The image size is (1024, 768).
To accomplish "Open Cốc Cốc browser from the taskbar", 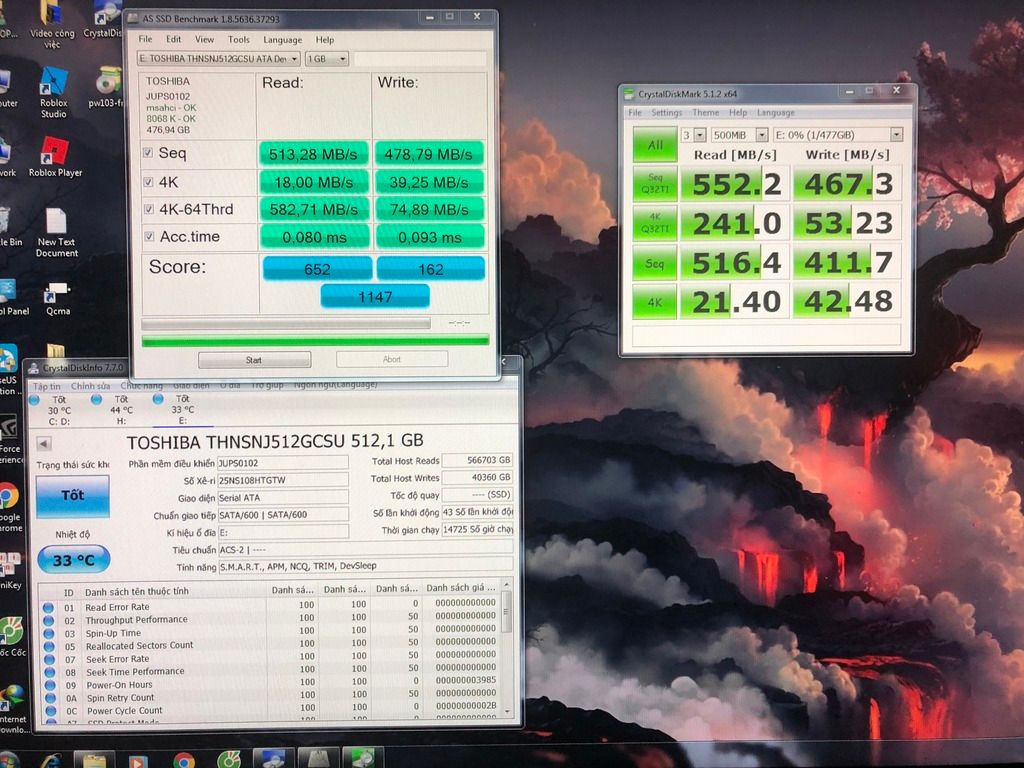I will [x=229, y=760].
